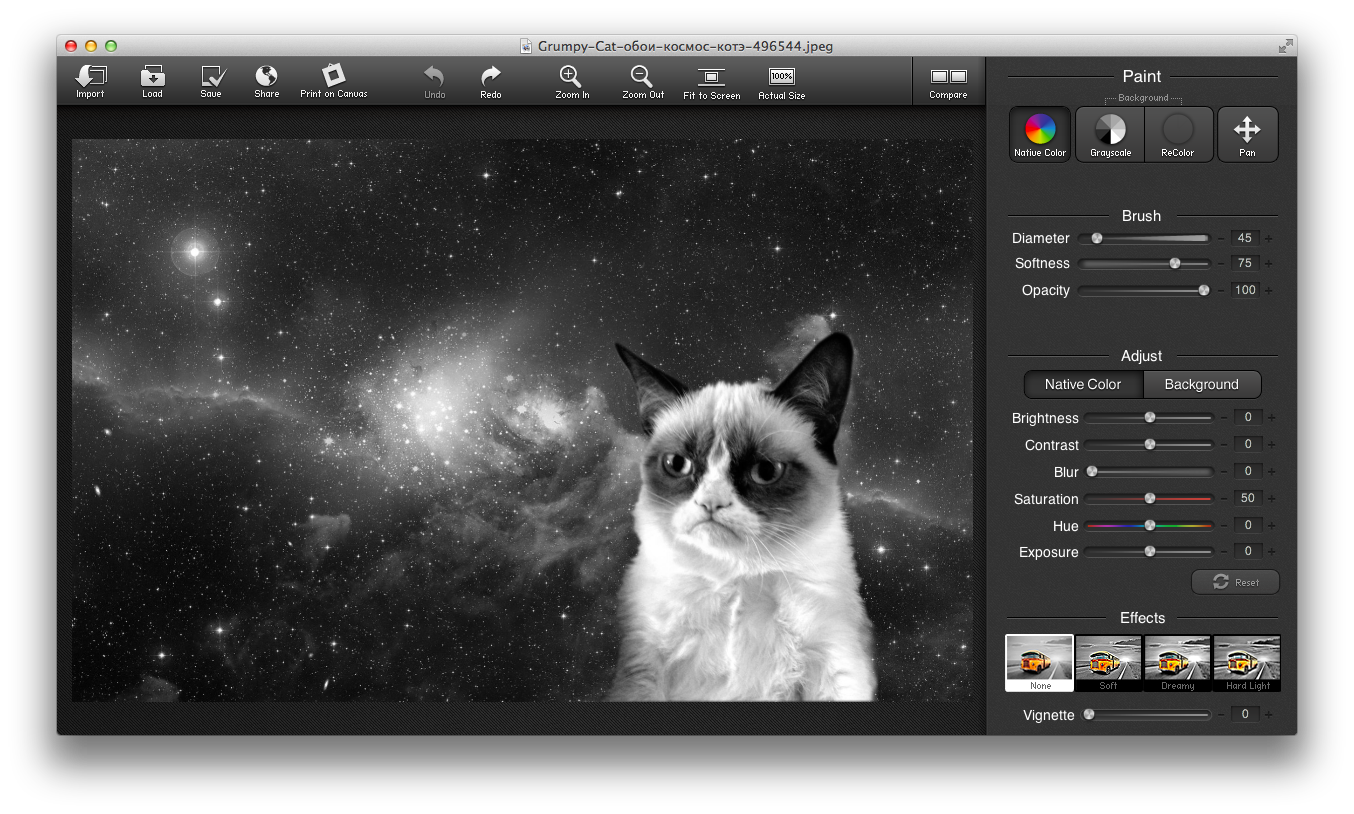
Task: Click the Zoom In magnifier
Action: (571, 77)
